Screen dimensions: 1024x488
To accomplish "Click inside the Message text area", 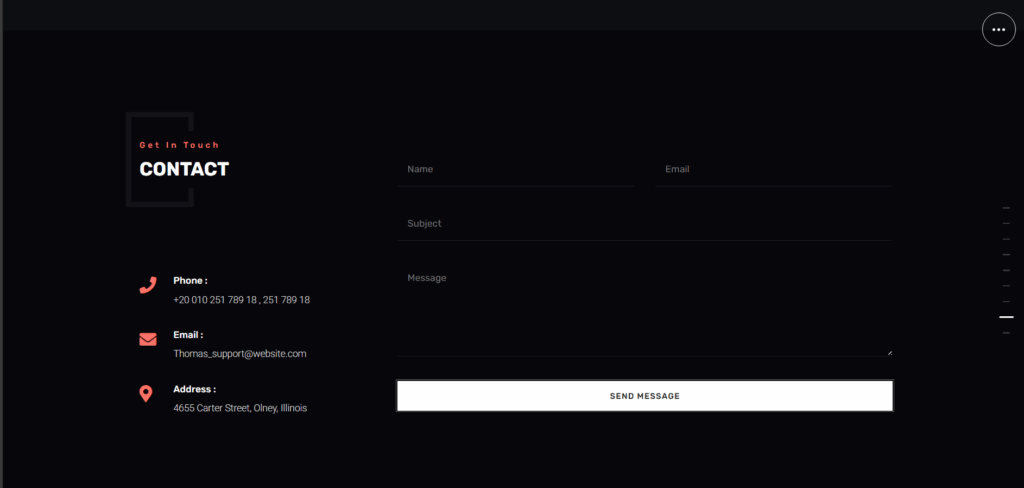I will coord(644,310).
